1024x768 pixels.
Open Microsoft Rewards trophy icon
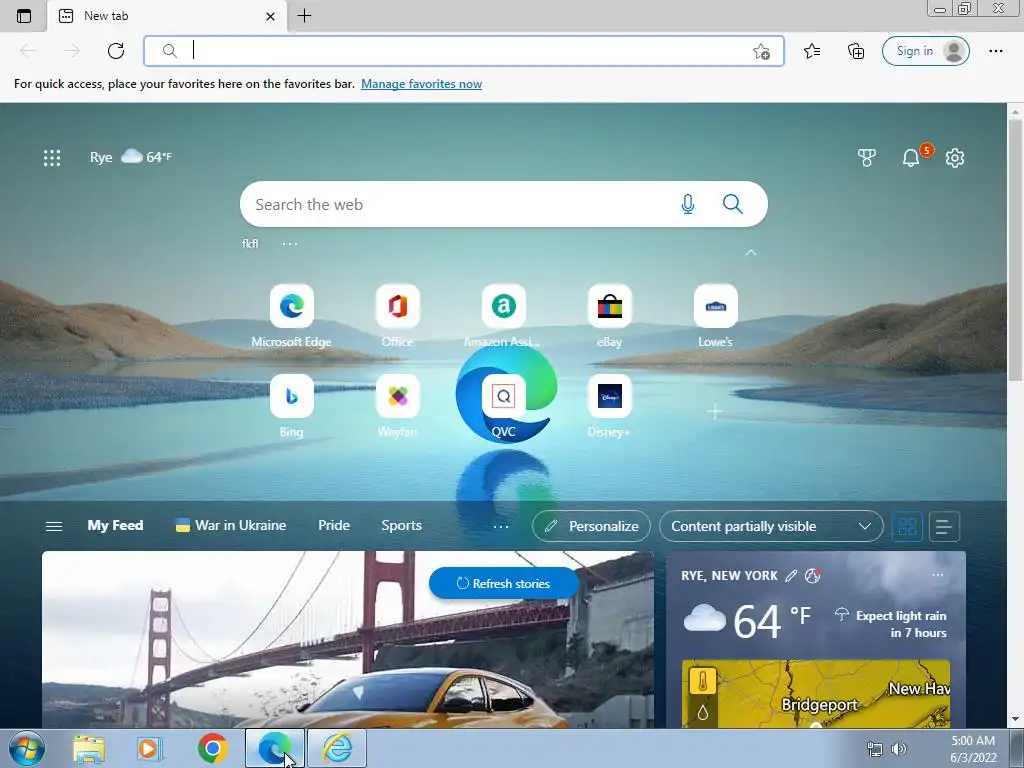tap(866, 157)
